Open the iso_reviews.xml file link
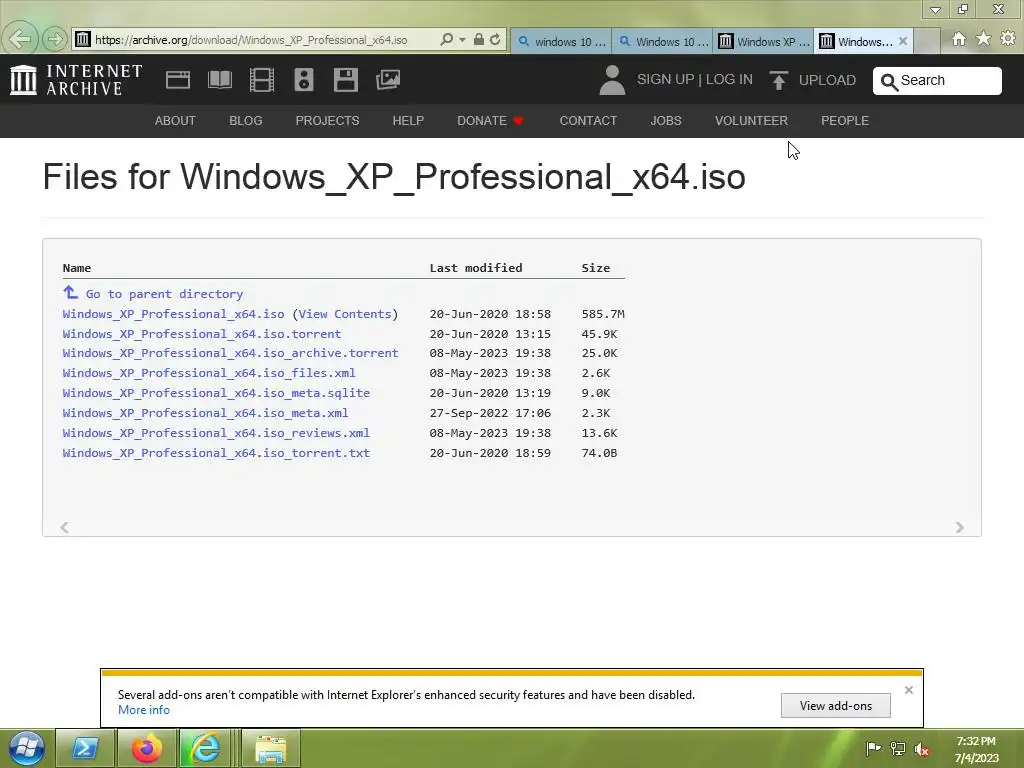1024x768 pixels. click(x=216, y=433)
